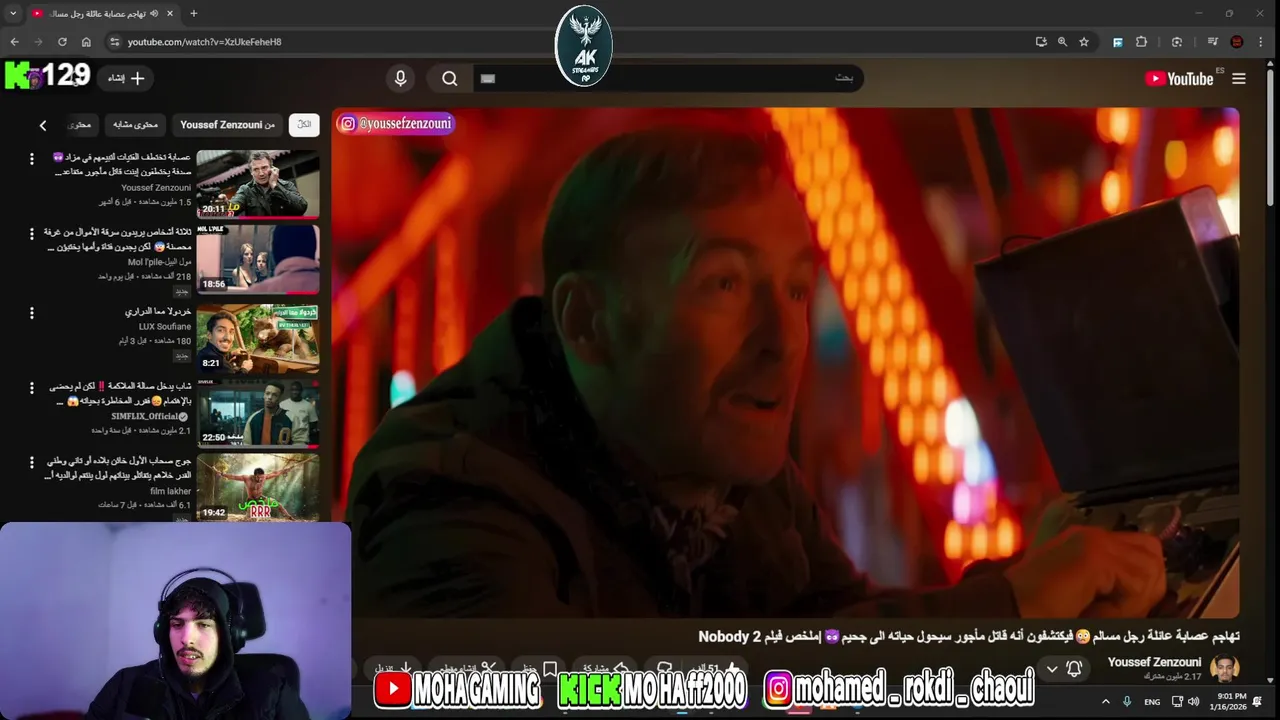The width and height of the screenshot is (1280, 720).
Task: Click the youtube.com address bar URL
Action: (204, 42)
